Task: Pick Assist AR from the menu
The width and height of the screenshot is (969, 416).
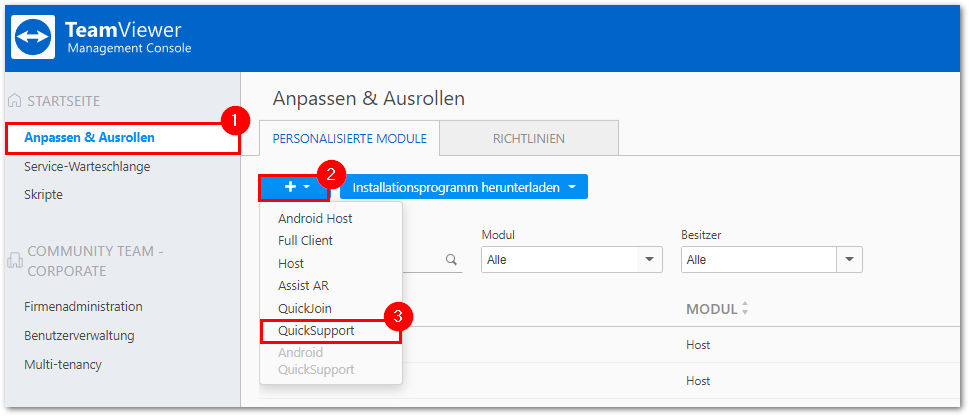Action: [303, 286]
